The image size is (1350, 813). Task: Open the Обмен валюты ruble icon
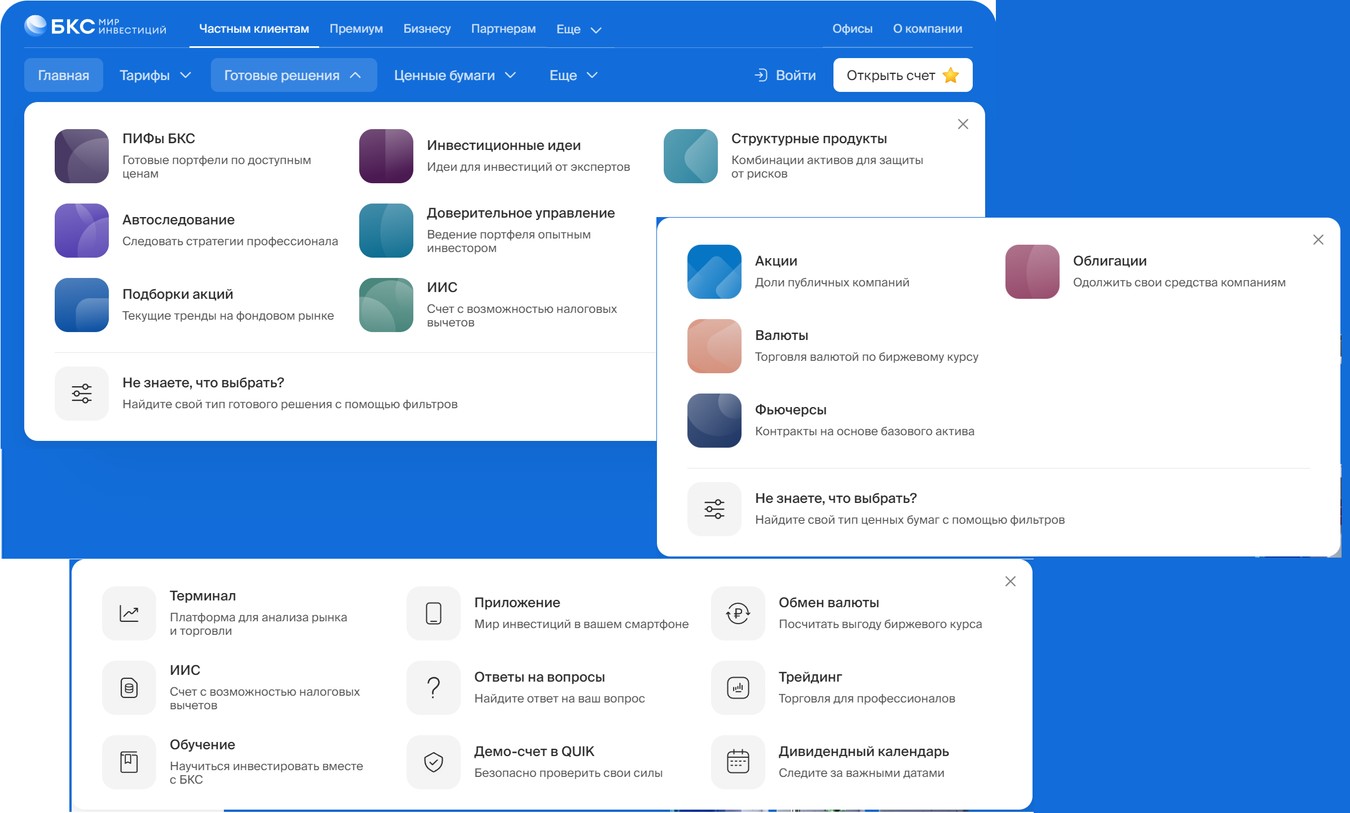click(738, 613)
